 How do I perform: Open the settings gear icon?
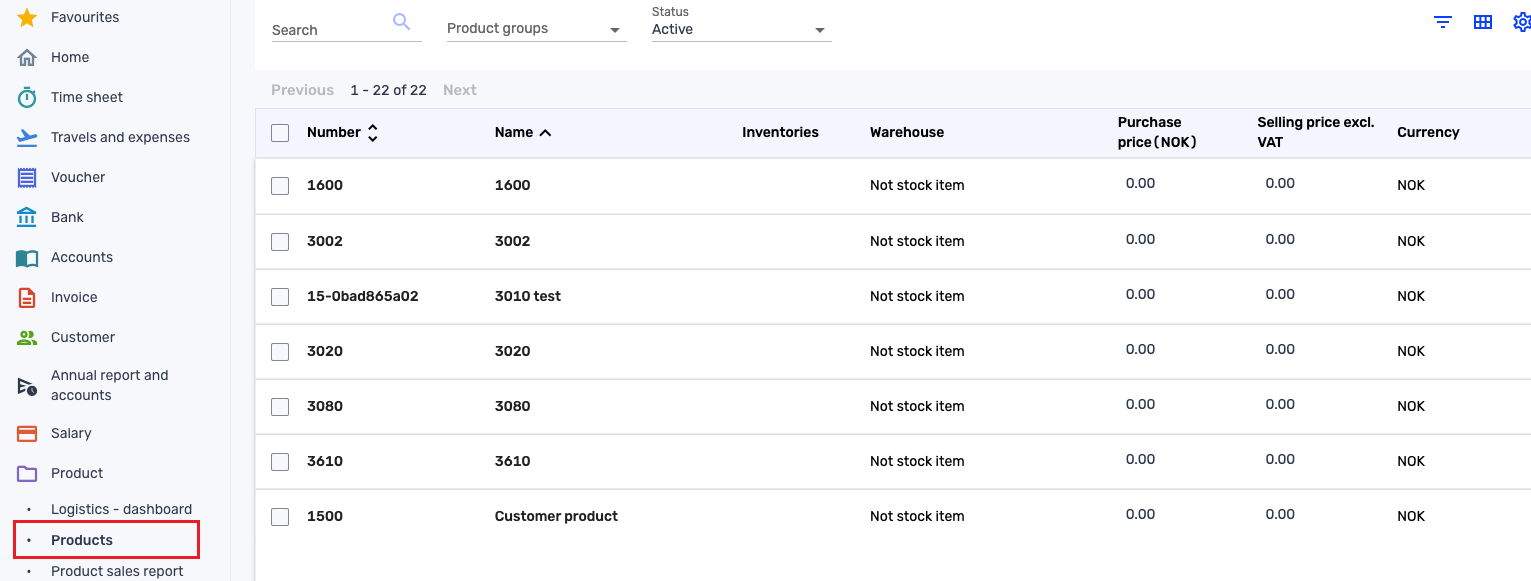(x=1521, y=21)
